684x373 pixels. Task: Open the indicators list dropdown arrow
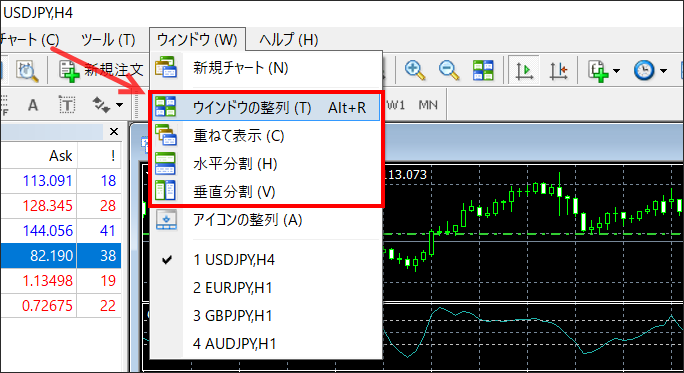pos(616,71)
